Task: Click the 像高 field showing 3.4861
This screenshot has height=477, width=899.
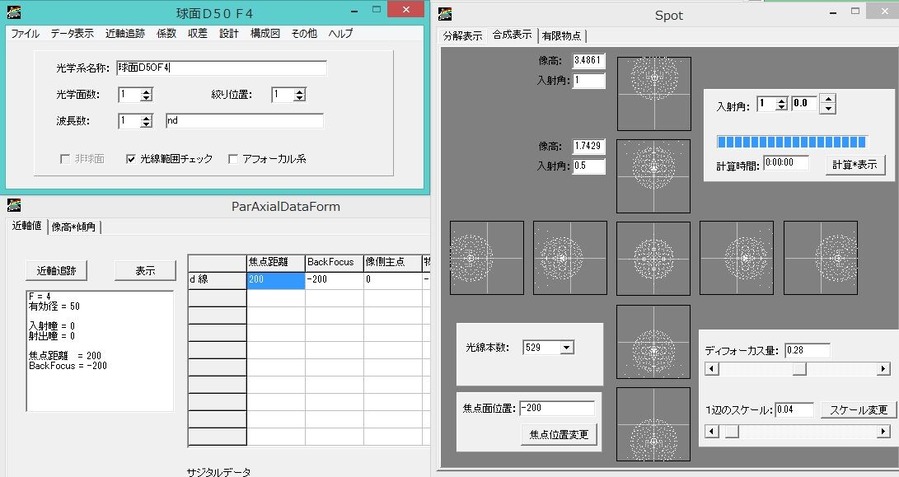Action: (x=589, y=60)
